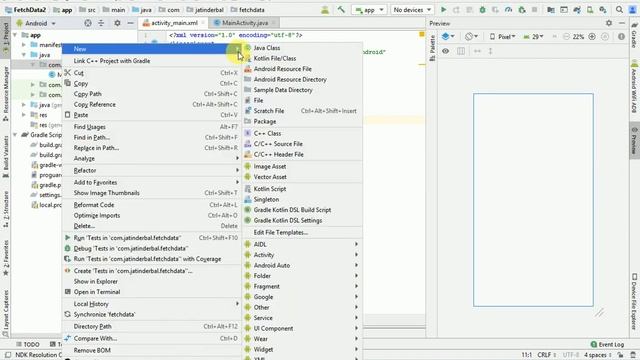Click the warnings info icon in Preview

click(x=621, y=37)
